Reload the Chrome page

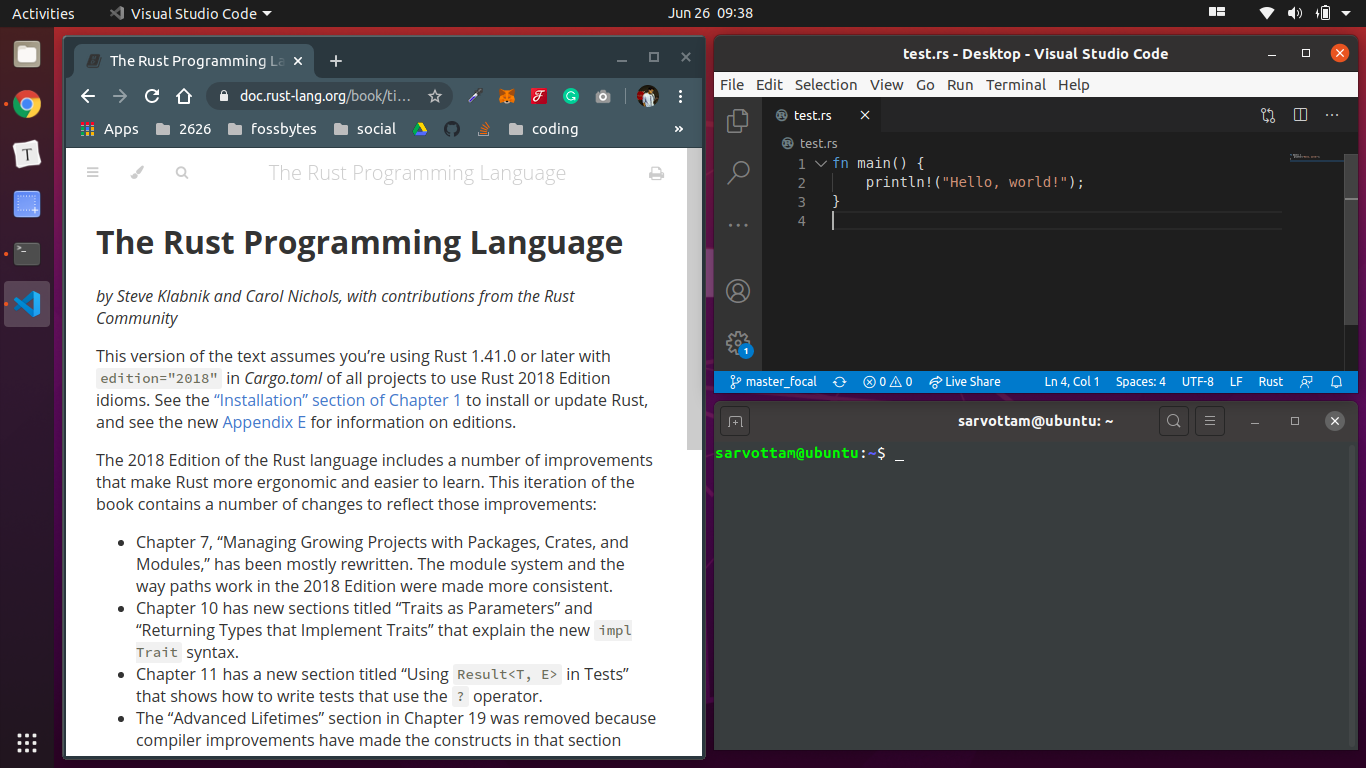tap(152, 96)
